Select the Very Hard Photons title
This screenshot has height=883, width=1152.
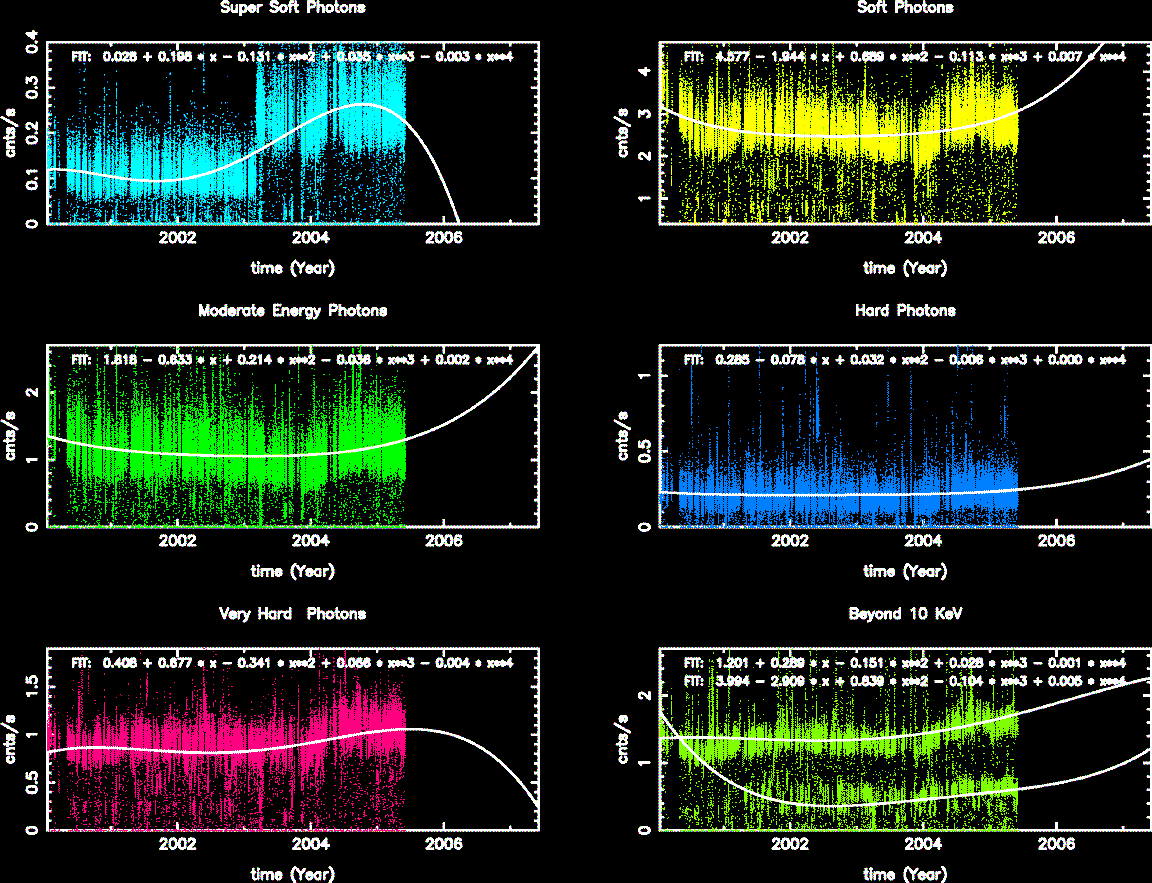pyautogui.click(x=292, y=614)
